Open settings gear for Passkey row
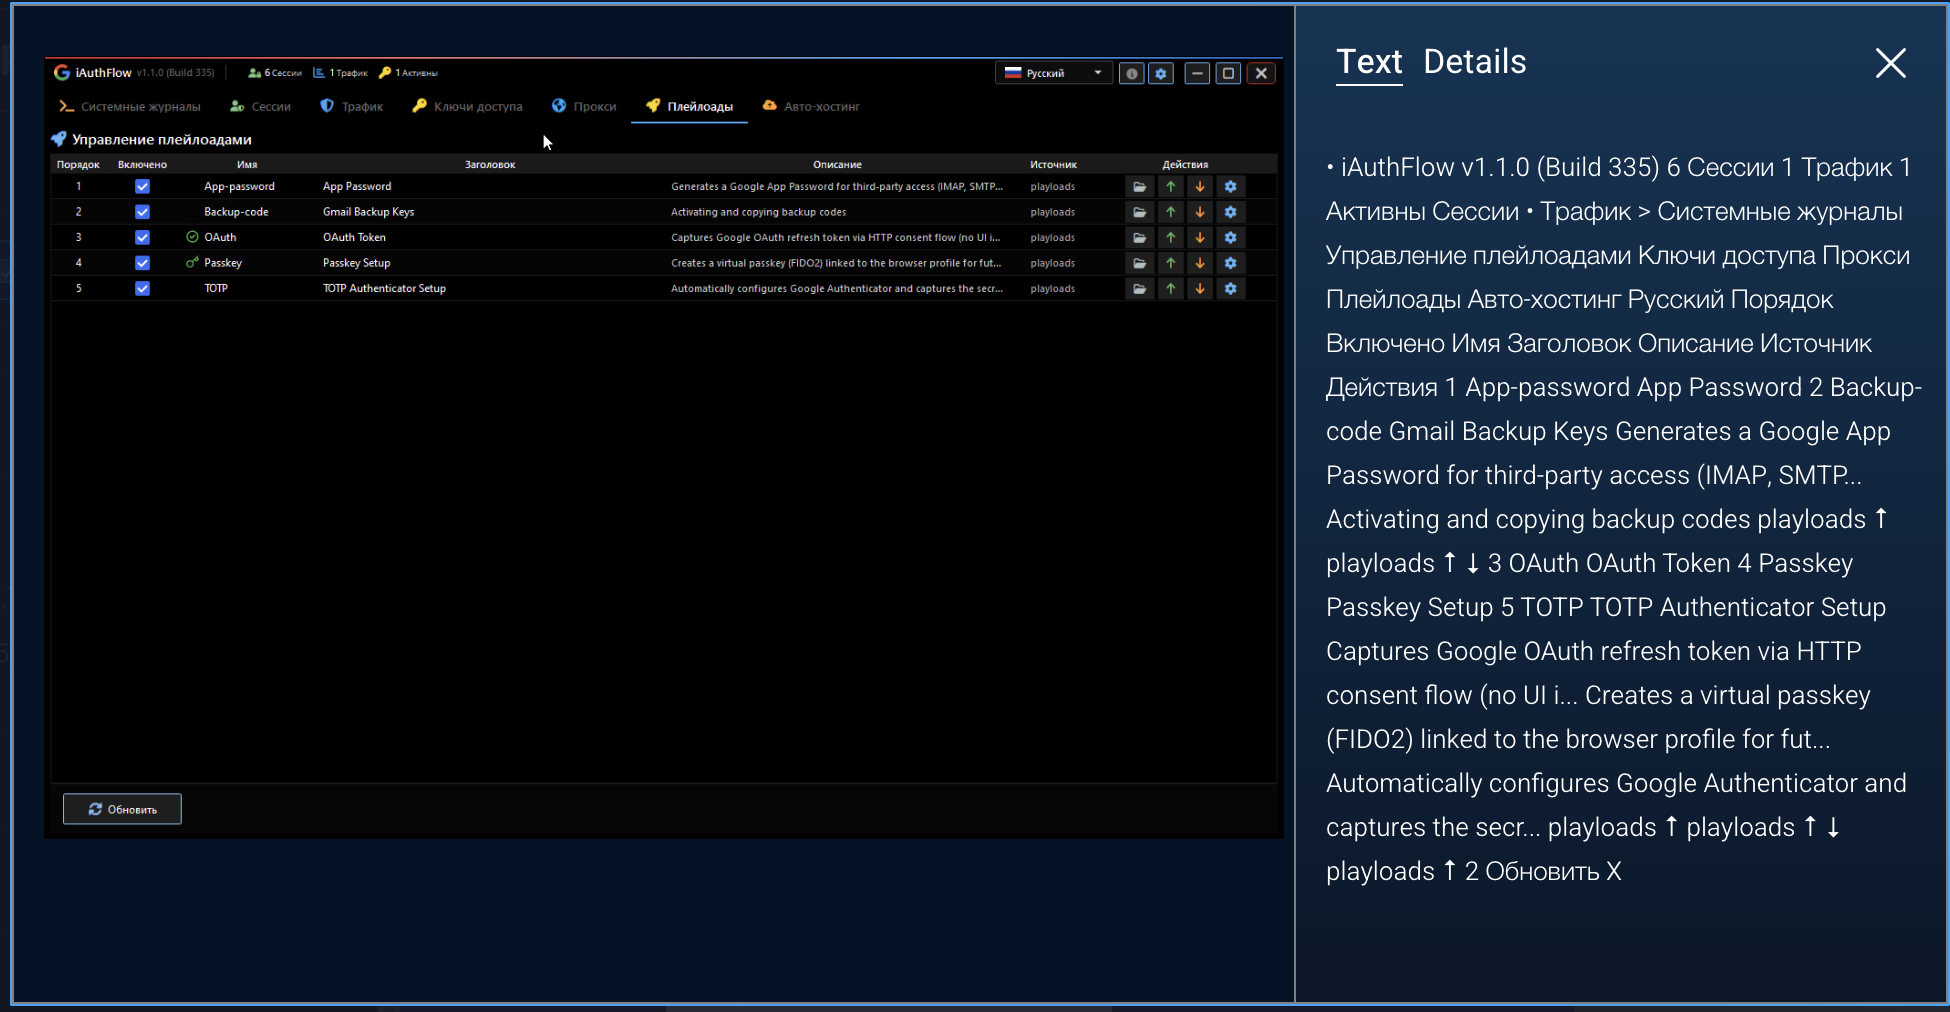The height and width of the screenshot is (1012, 1950). tap(1231, 263)
